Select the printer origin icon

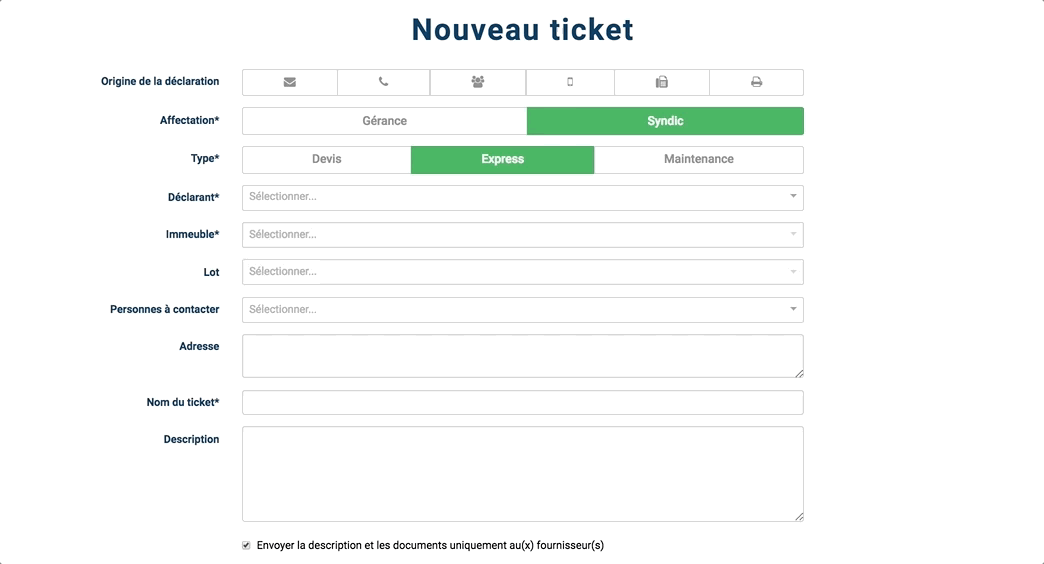pos(756,82)
